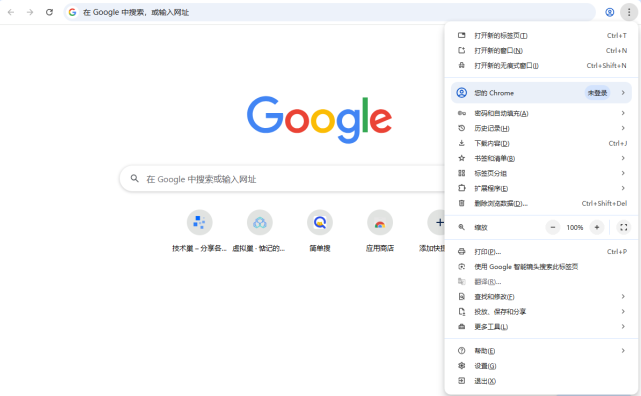Expand the extensions submenu arrow
Screen dimensions: 641x396
point(623,188)
